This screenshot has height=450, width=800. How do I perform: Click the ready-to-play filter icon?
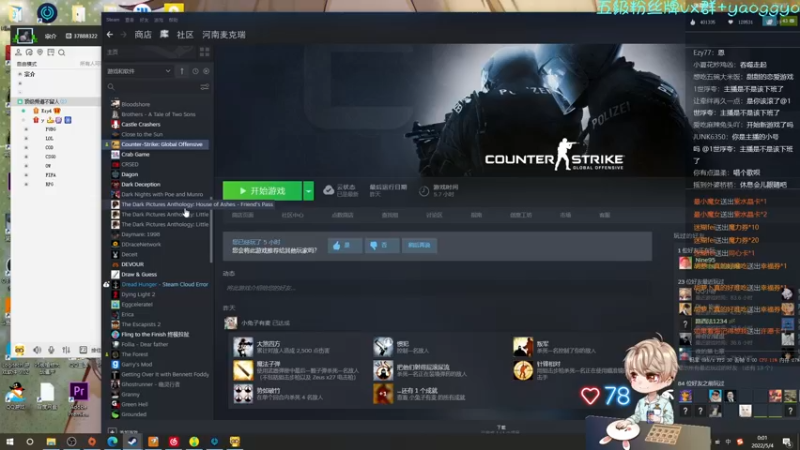(206, 71)
